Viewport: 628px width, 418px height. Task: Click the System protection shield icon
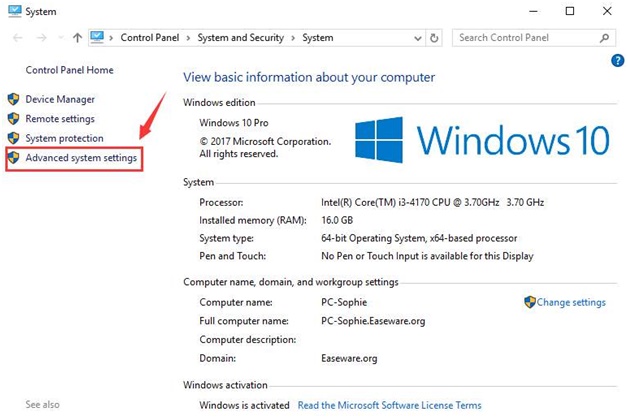coord(13,138)
